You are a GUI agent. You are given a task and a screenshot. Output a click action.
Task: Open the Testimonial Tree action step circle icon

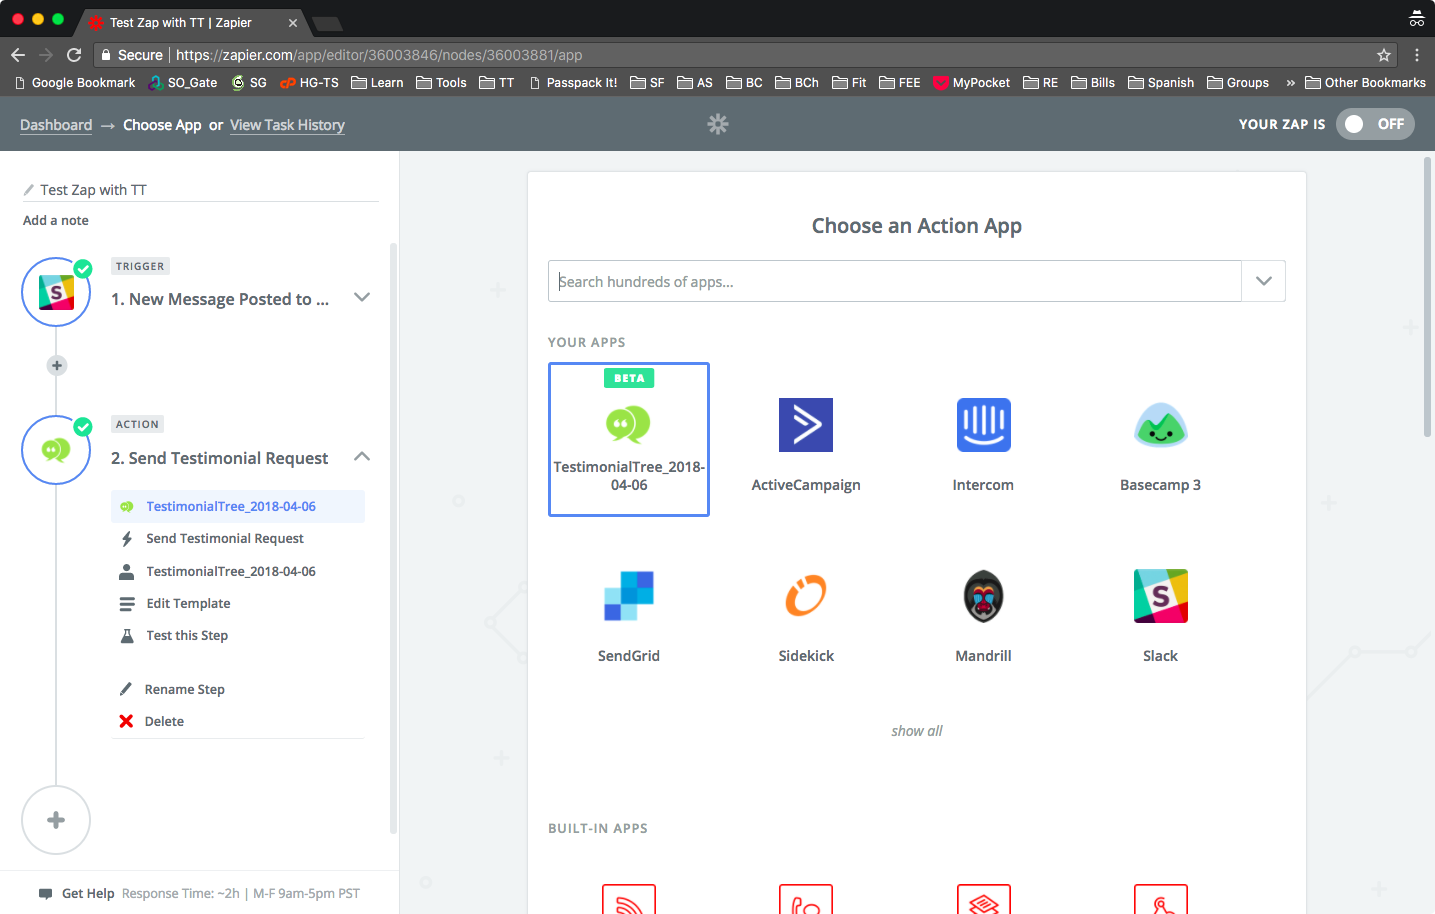tap(56, 450)
